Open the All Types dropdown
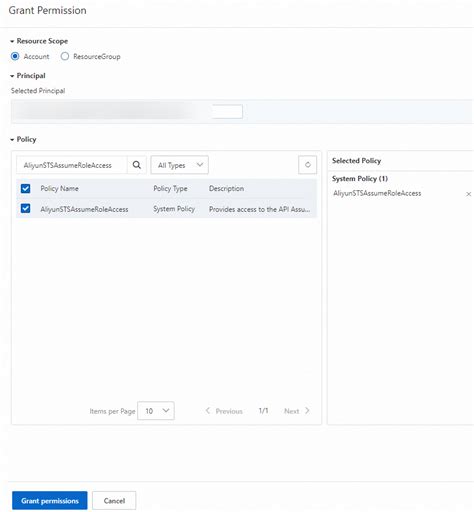Viewport: 474px width, 512px height. [180, 165]
